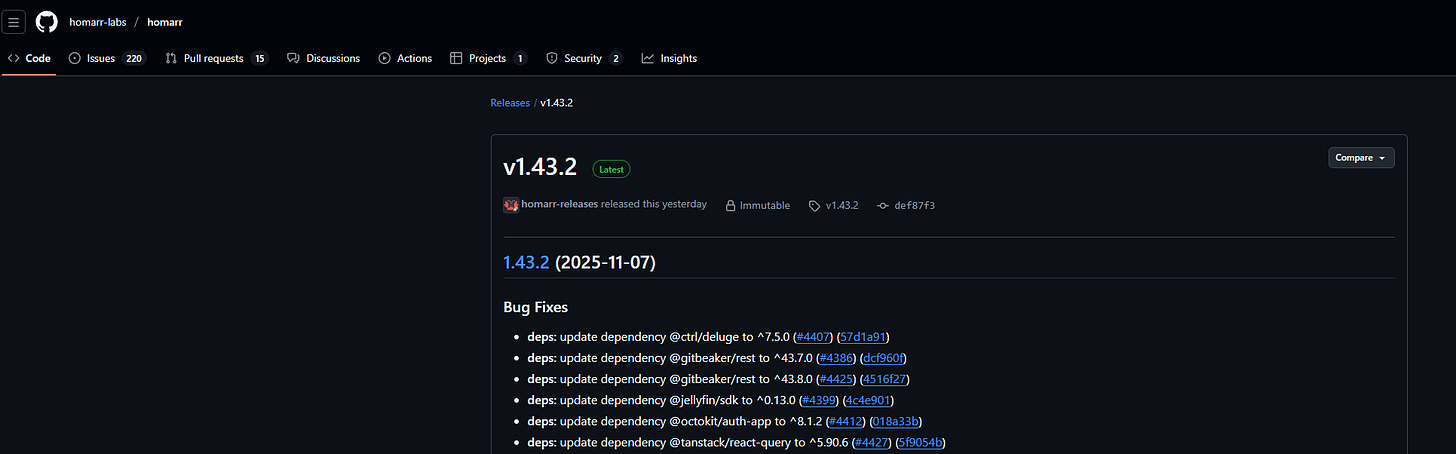Open commit 4c4e901
This screenshot has width=1456, height=454.
(x=869, y=400)
